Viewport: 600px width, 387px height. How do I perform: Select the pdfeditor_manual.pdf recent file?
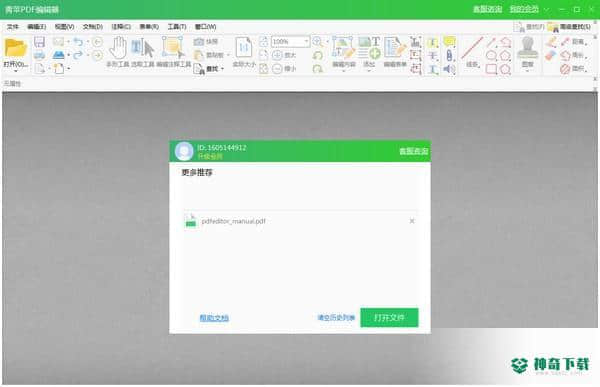click(x=301, y=221)
